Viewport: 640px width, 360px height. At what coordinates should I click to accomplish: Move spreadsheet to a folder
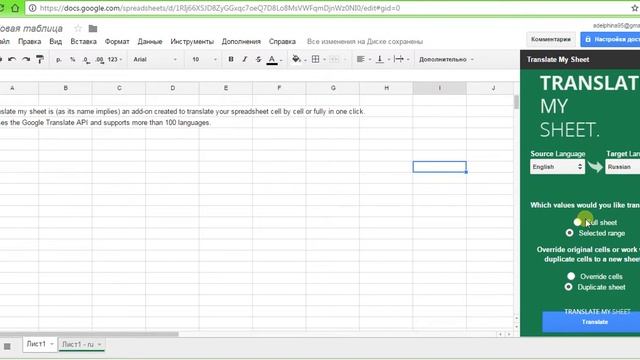click(93, 28)
